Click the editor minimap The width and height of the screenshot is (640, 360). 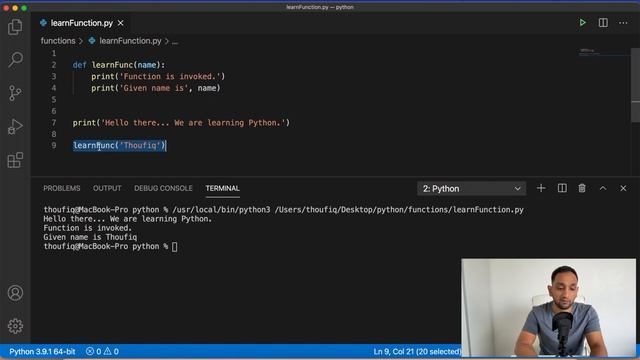tap(604, 52)
